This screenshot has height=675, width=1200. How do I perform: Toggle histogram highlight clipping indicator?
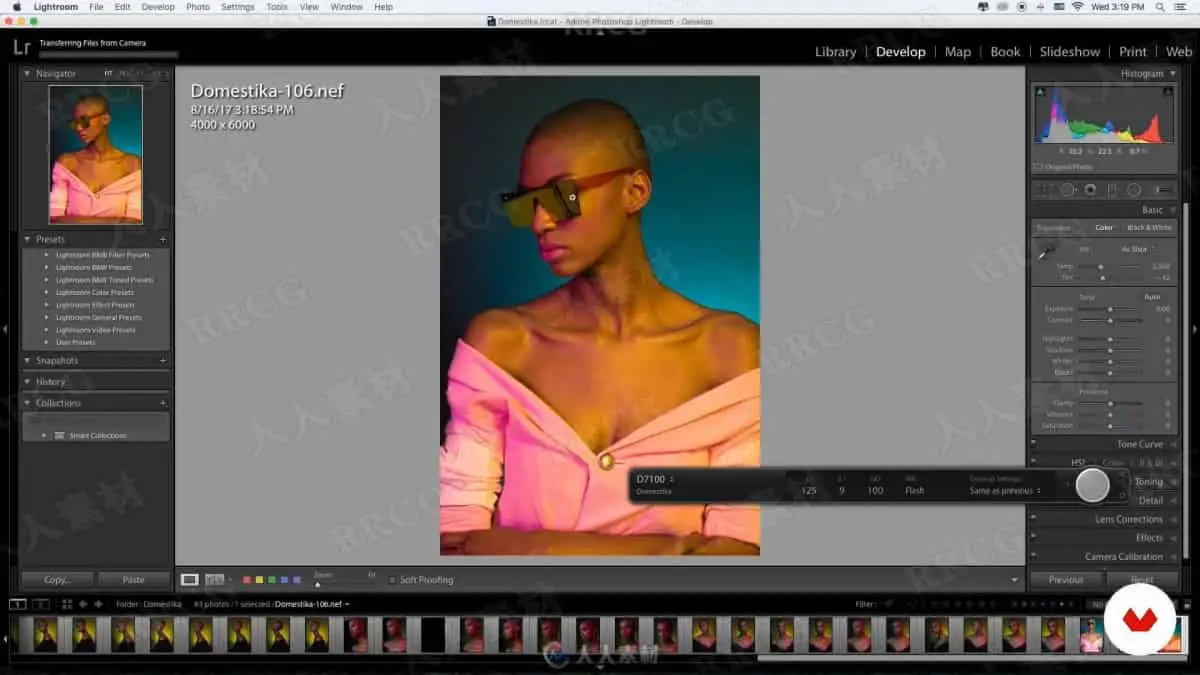point(1167,92)
